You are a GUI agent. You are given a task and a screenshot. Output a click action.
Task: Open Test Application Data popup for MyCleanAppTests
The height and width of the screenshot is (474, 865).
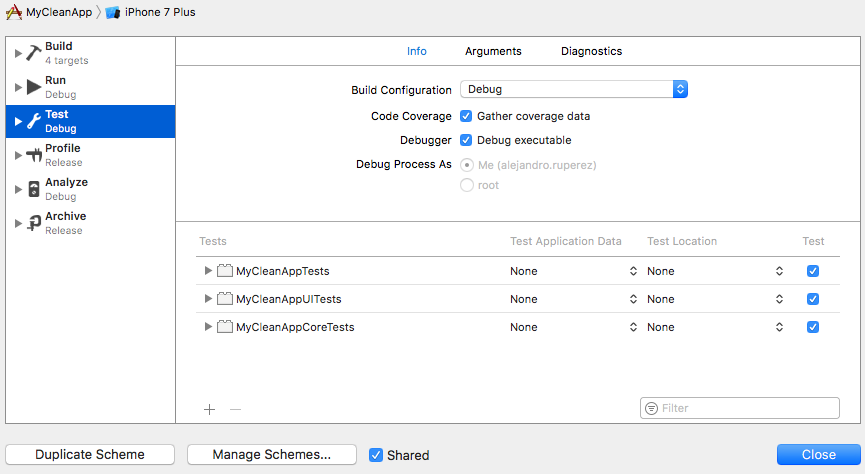(x=573, y=271)
